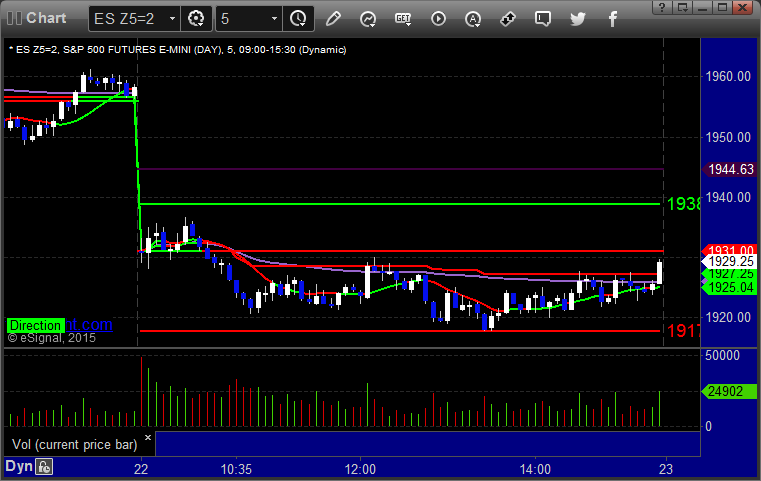Select the pencil drawing tool icon
This screenshot has width=761, height=481.
click(x=333, y=19)
